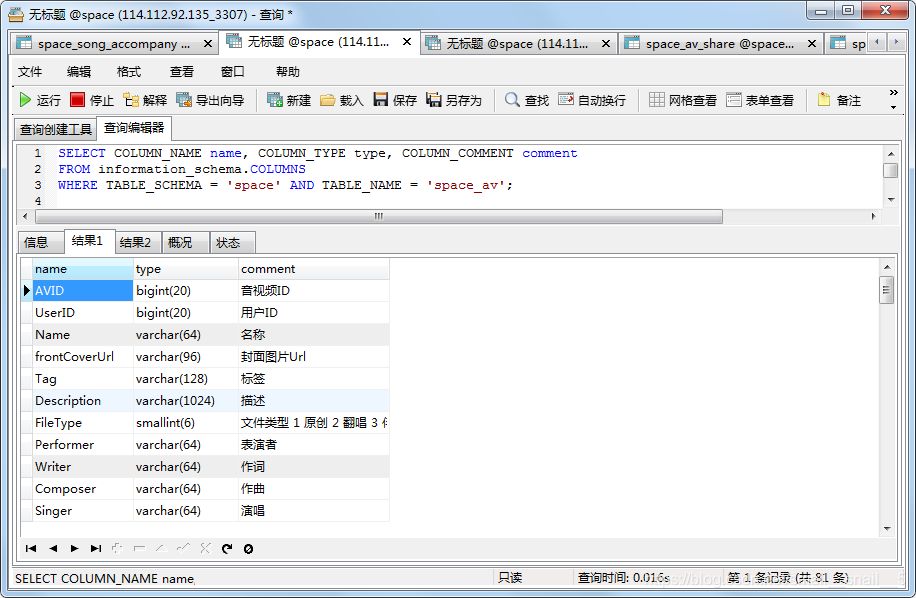Go to the next record

(74, 548)
